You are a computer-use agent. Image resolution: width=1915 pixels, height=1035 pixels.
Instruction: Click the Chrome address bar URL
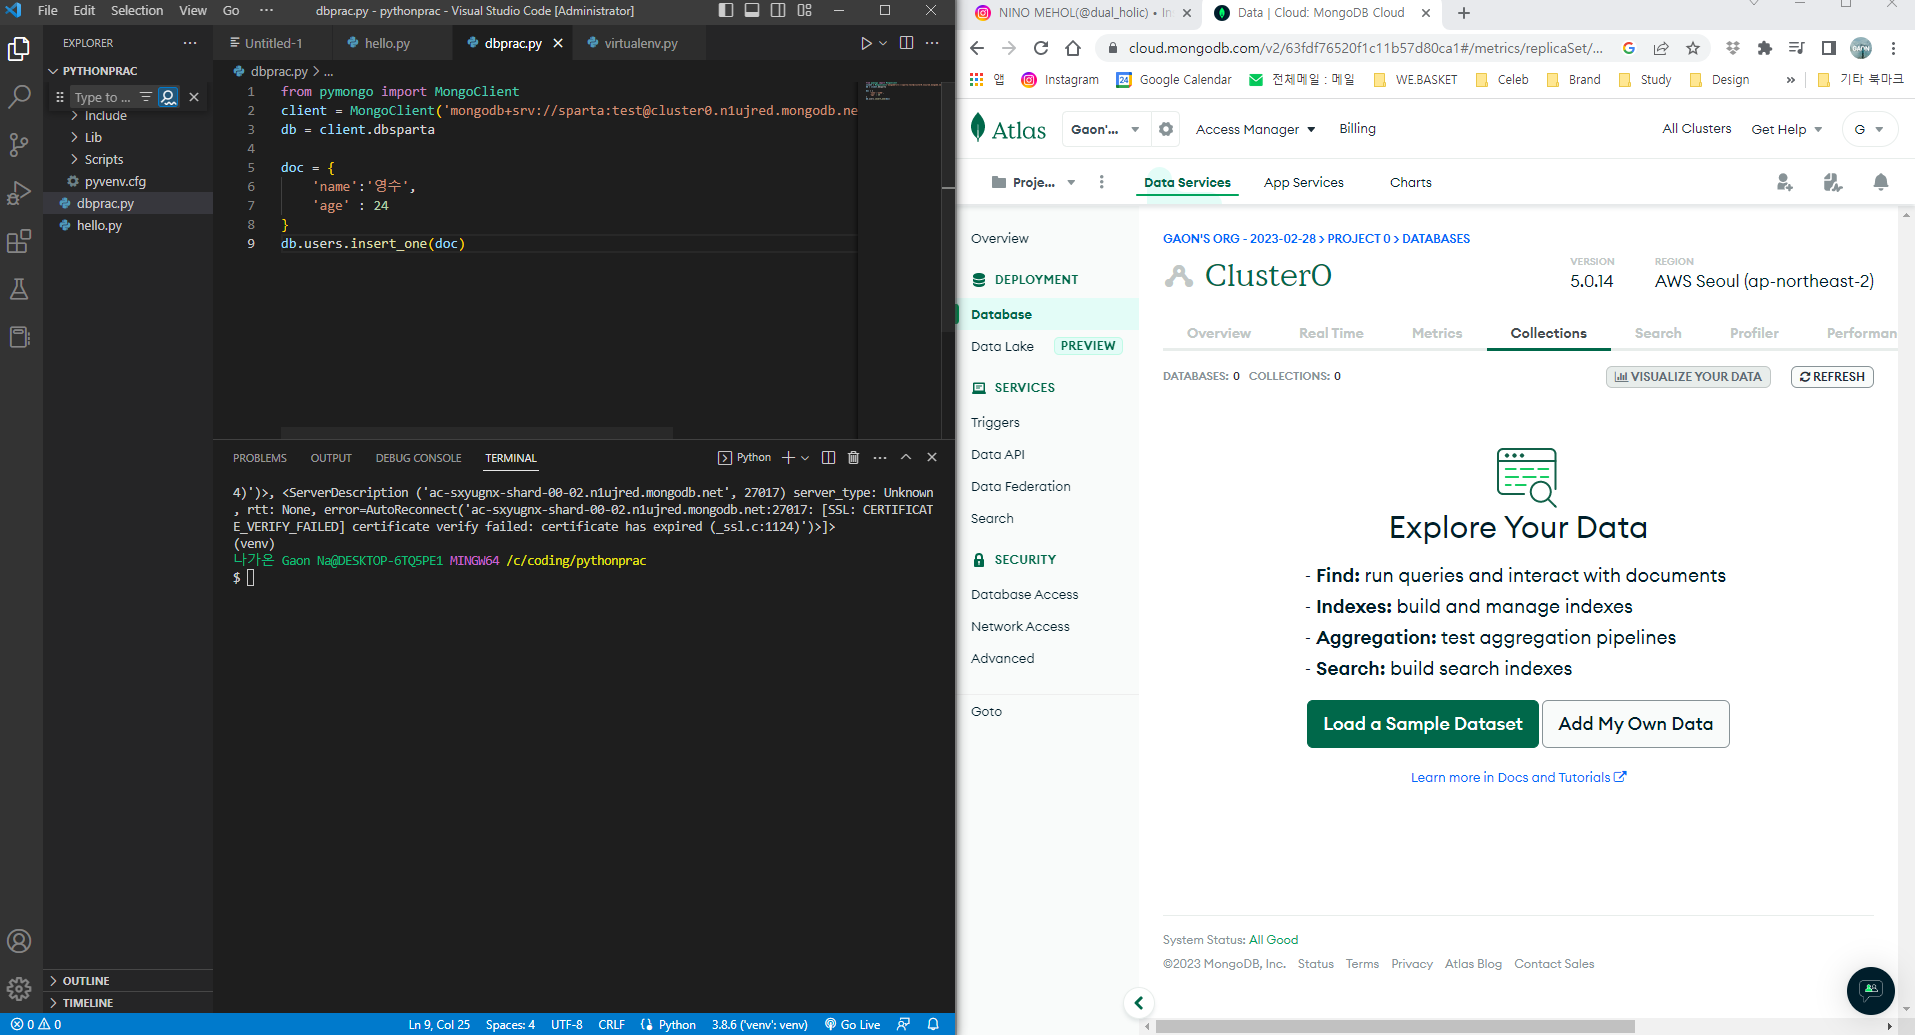pos(1365,48)
